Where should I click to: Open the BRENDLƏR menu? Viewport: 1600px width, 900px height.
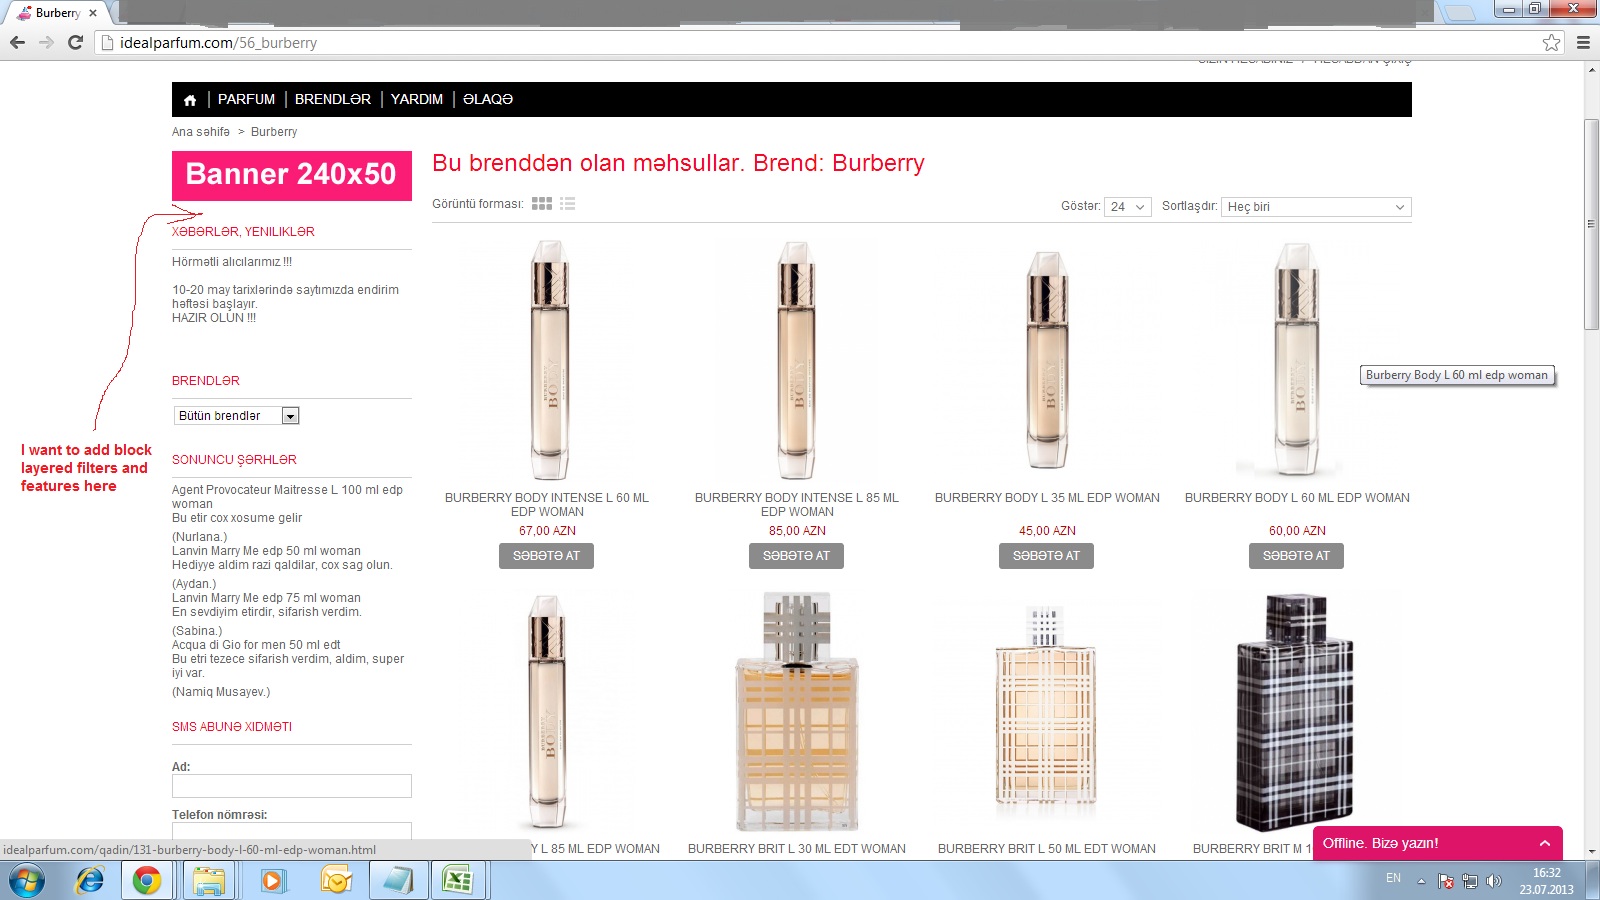coord(333,100)
